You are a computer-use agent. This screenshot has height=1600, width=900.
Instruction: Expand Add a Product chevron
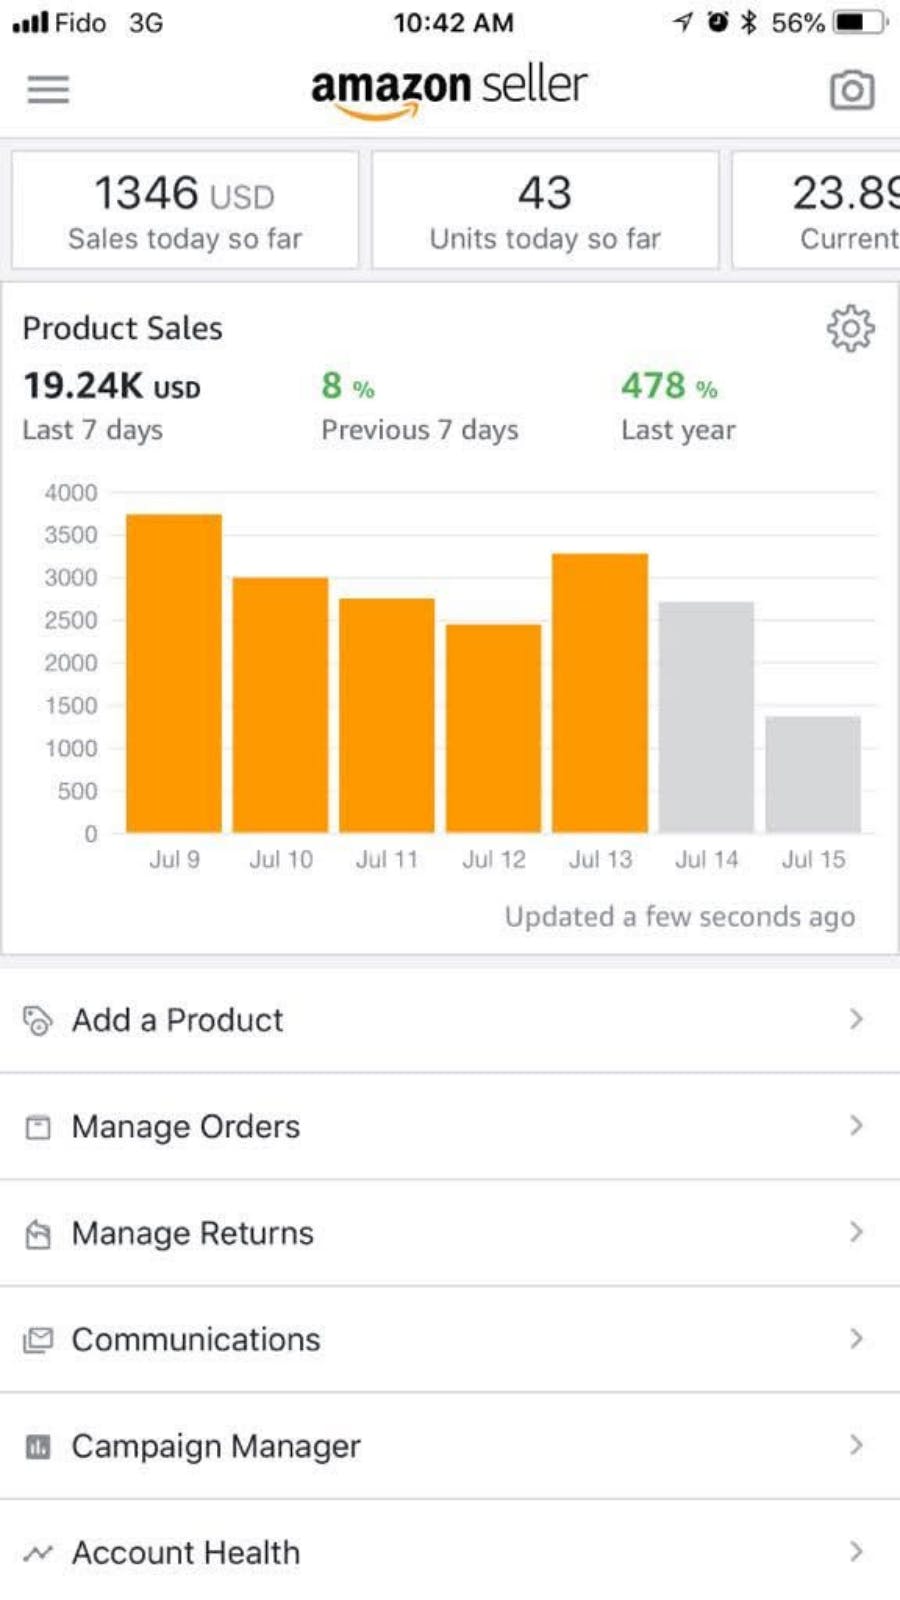click(x=856, y=1019)
